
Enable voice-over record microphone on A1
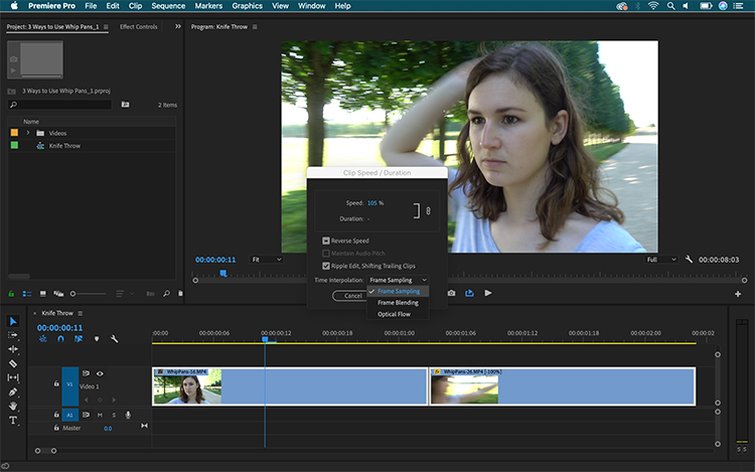tap(128, 415)
